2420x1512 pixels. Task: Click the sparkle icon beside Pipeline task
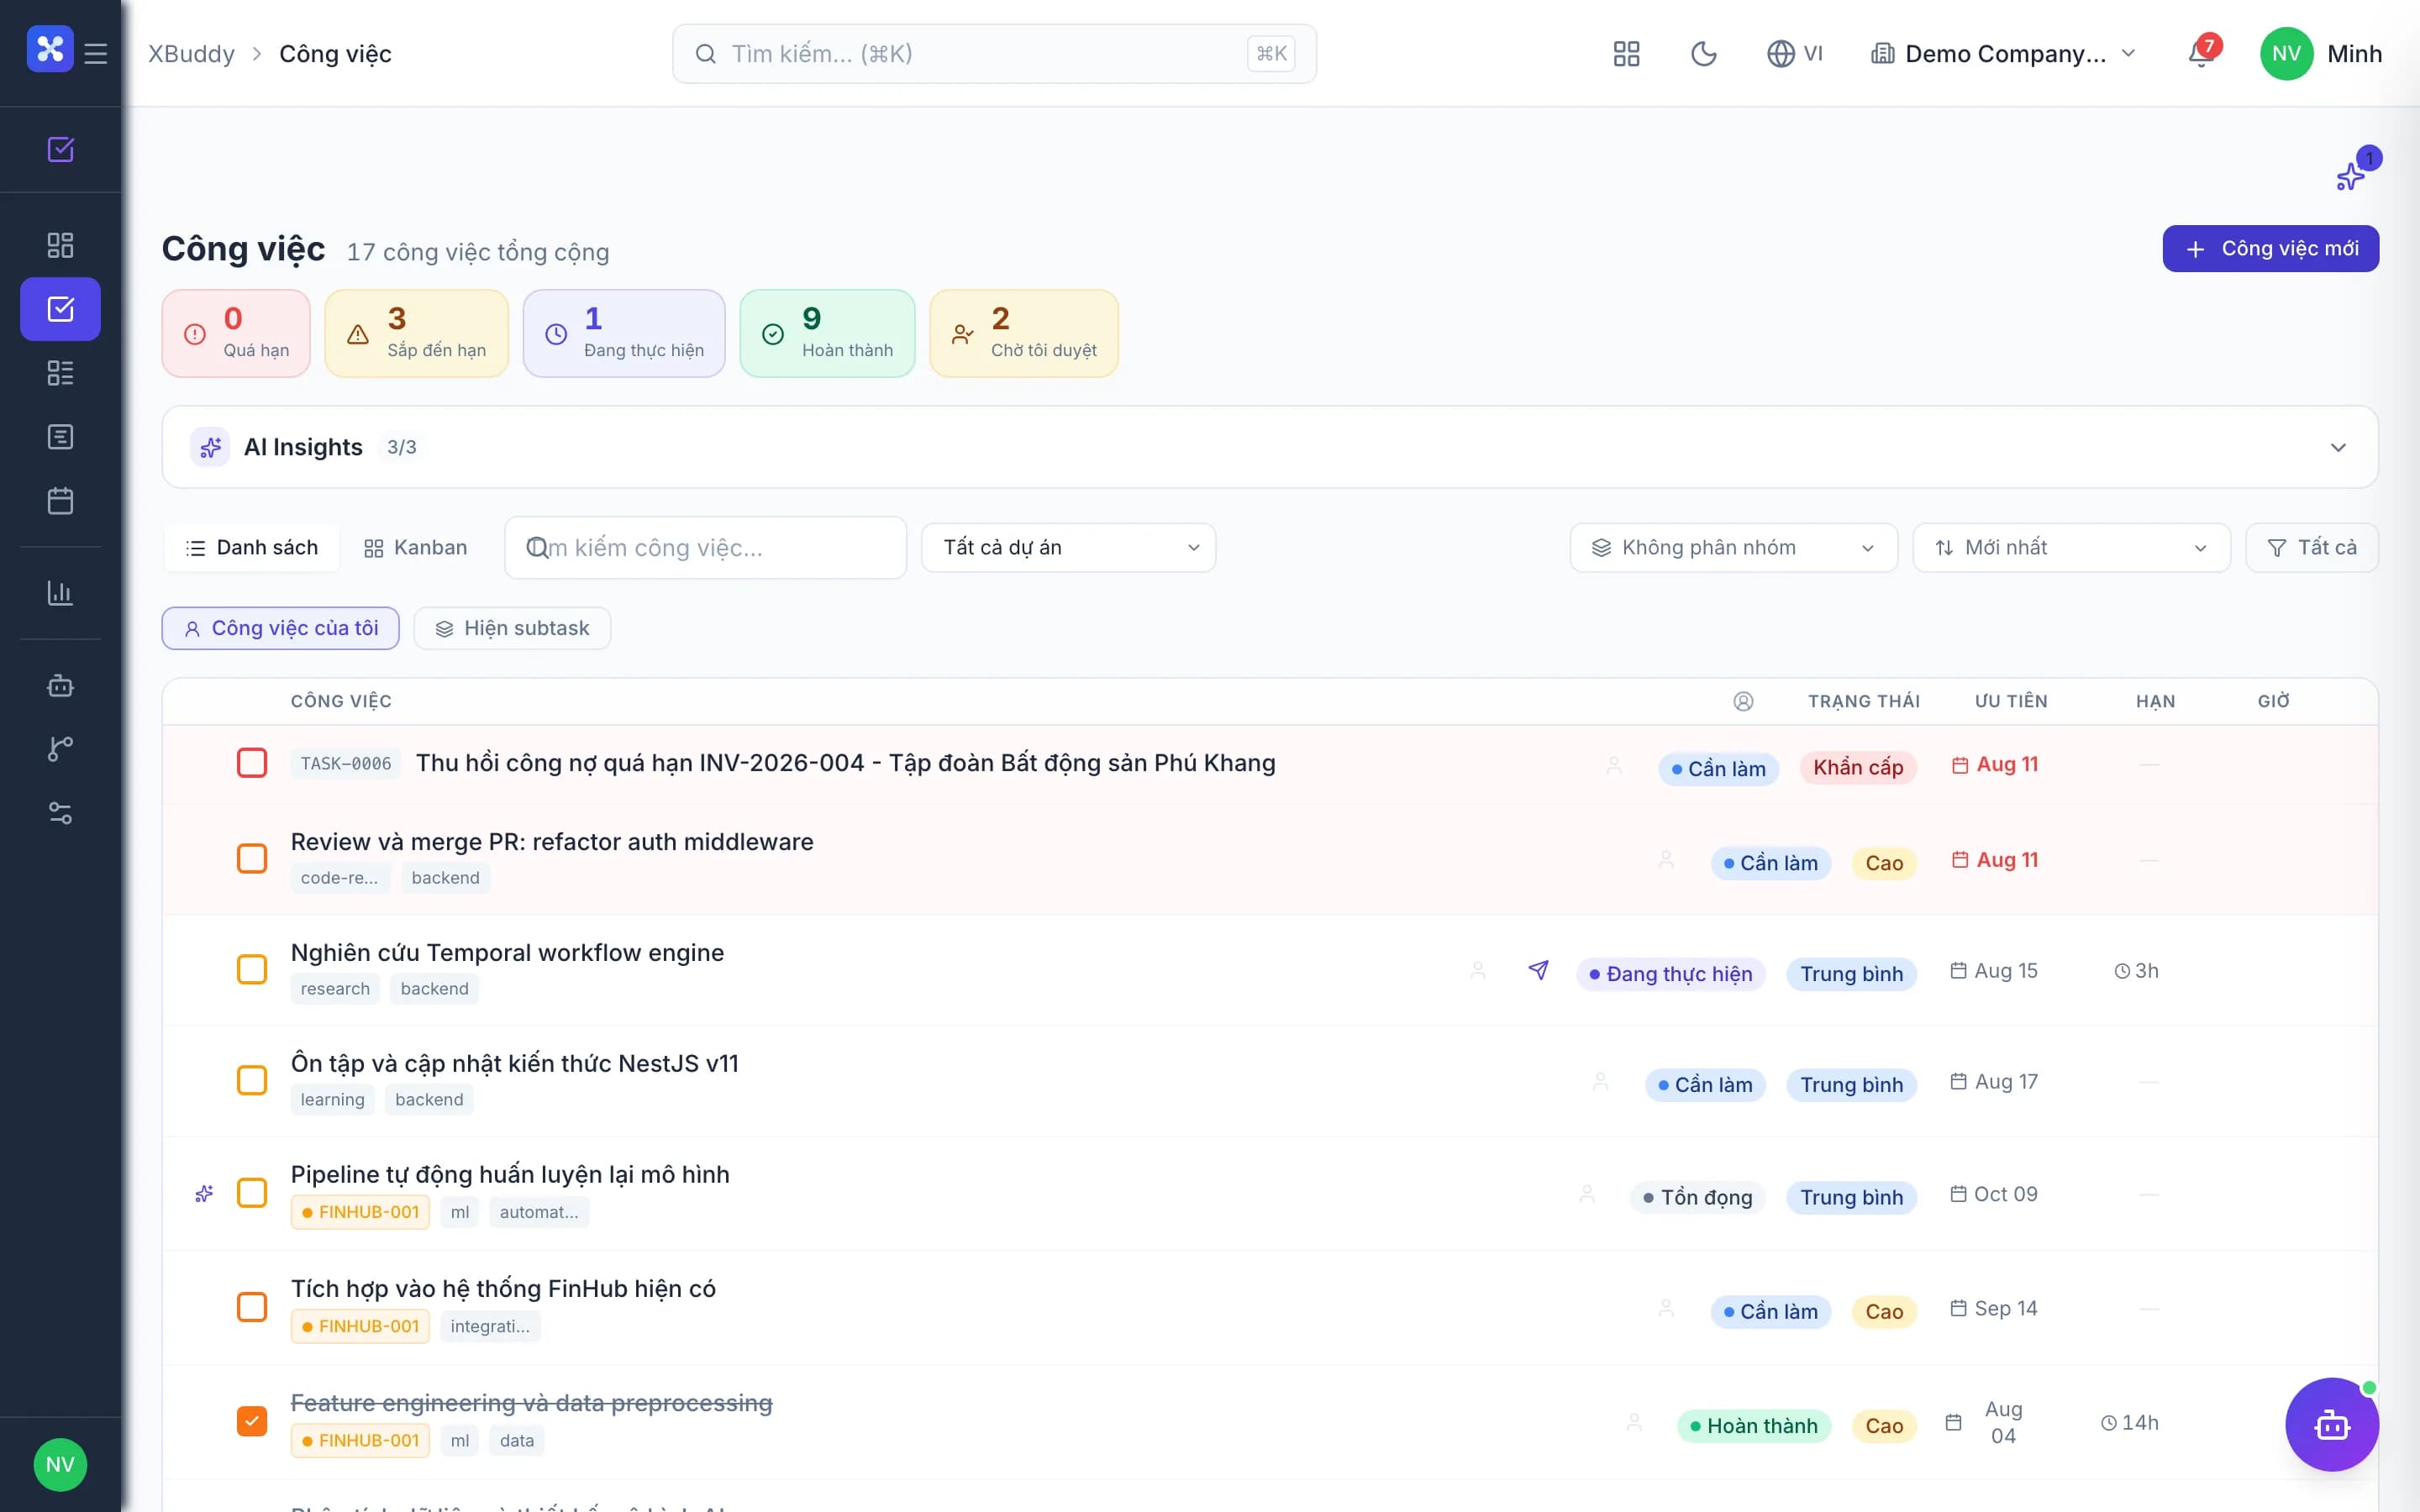click(204, 1193)
